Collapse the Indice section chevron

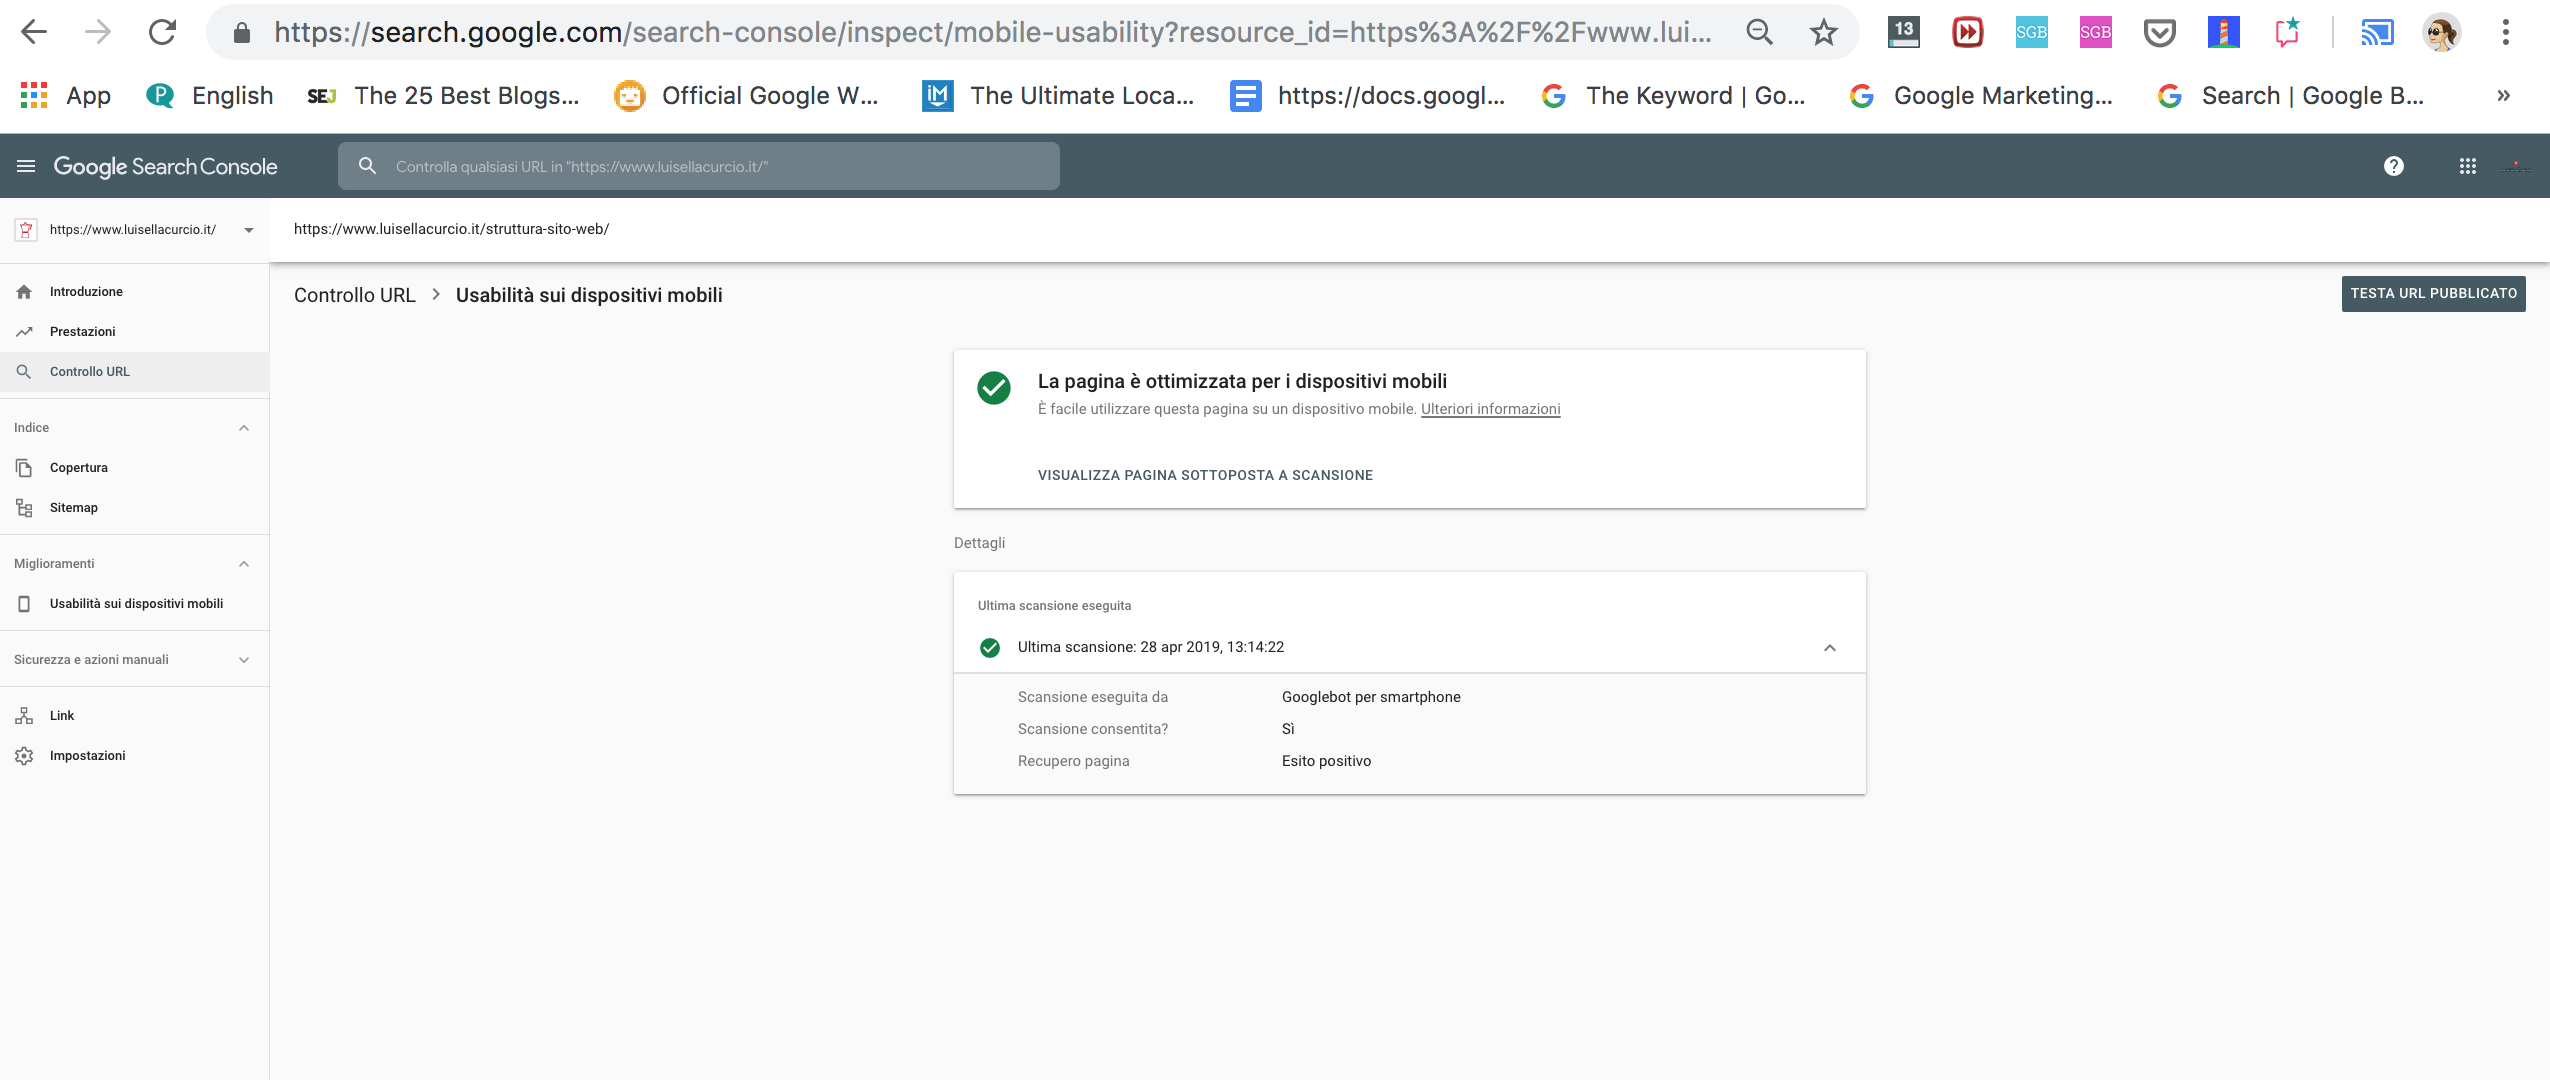tap(244, 428)
